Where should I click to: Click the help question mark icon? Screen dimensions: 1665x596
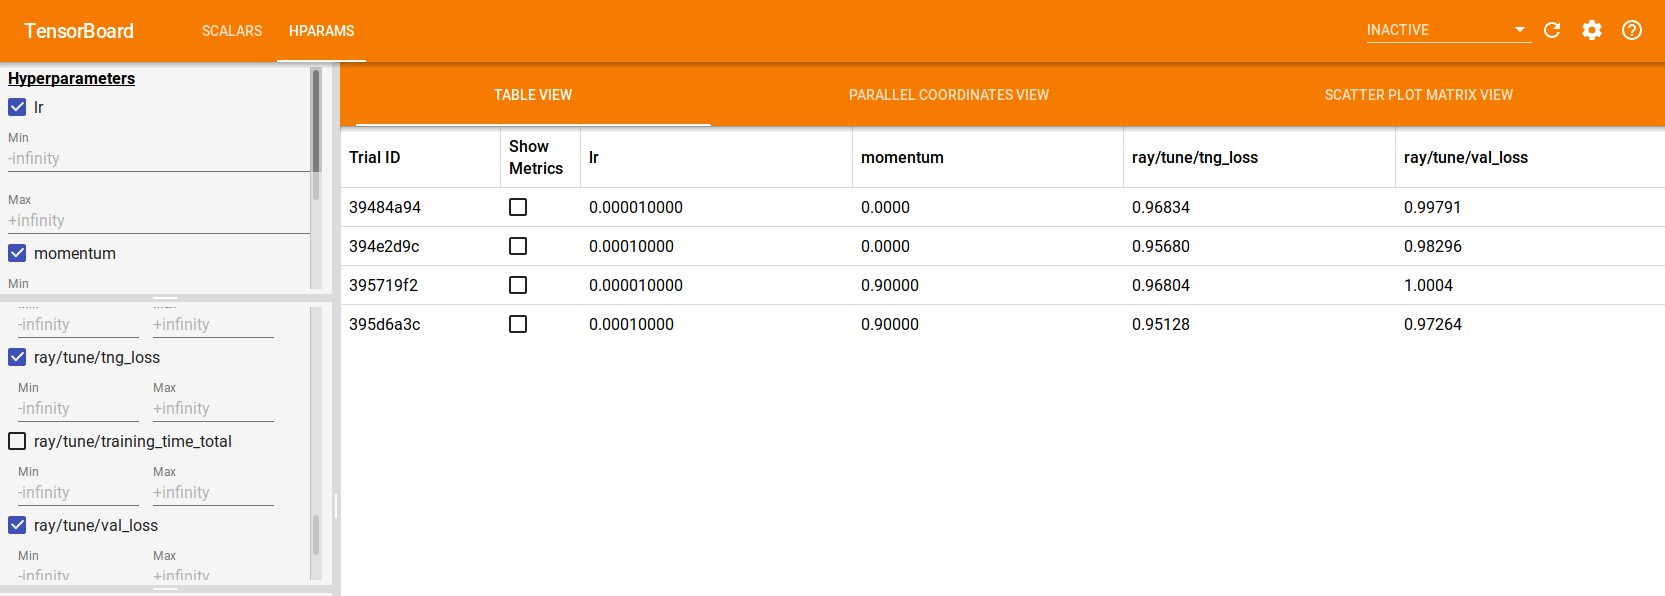pos(1632,30)
